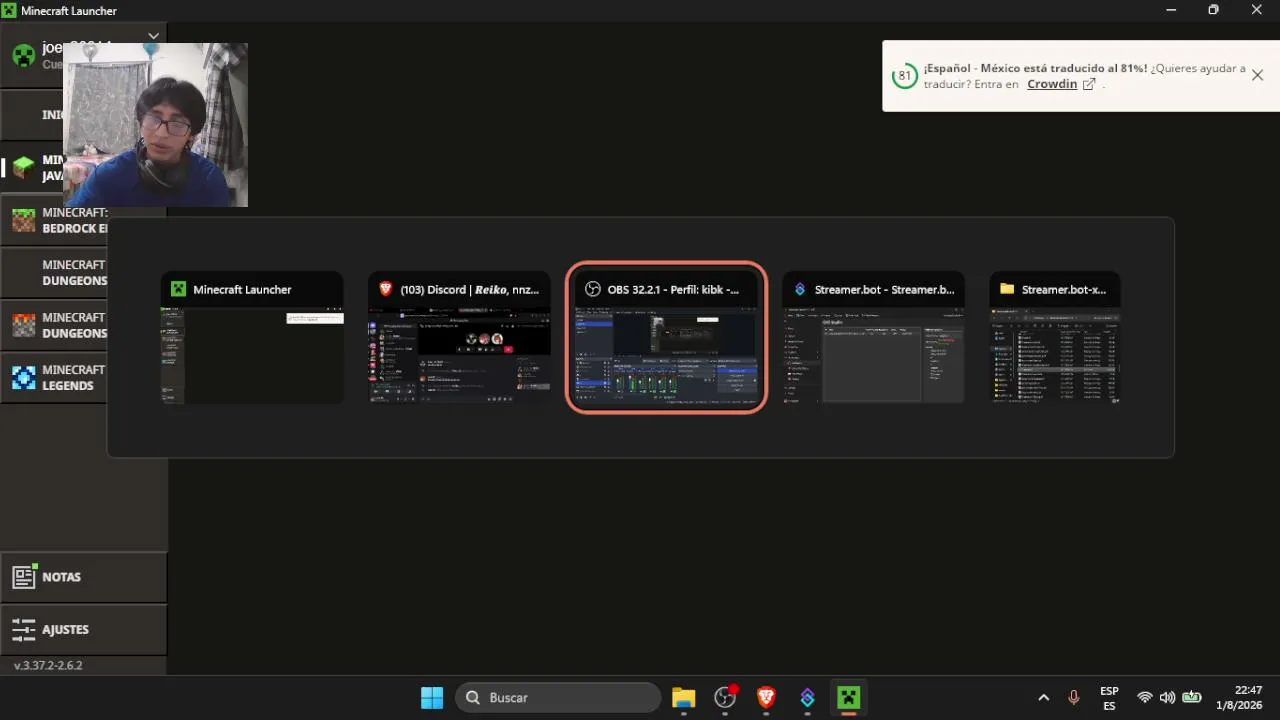
Task: Open the volume speaker tray icon
Action: click(x=1167, y=697)
